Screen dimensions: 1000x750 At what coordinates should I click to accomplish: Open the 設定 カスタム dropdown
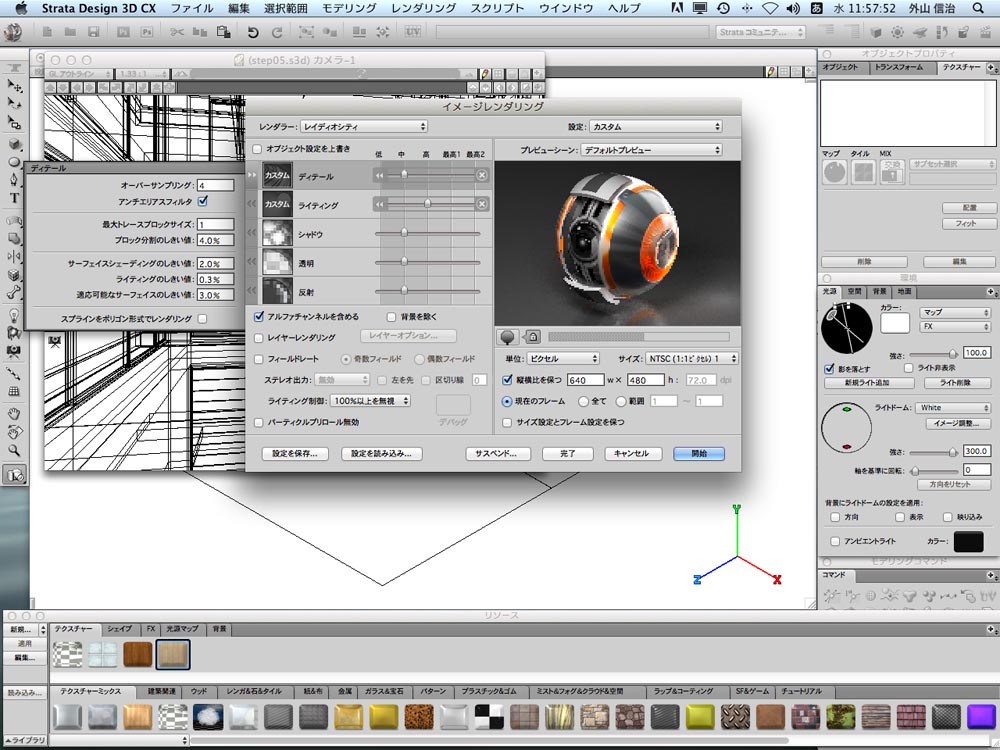(655, 126)
